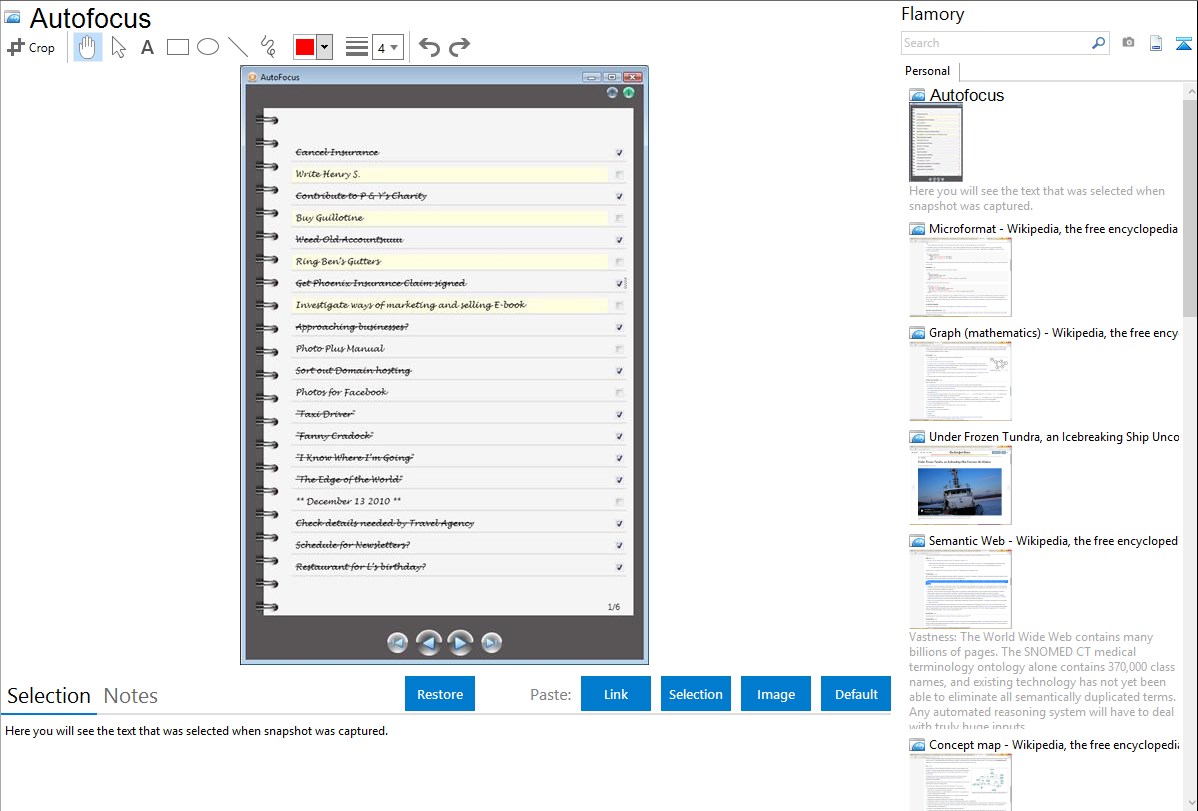Viewport: 1198px width, 811px height.
Task: Go to last page in AutoFocus
Action: [491, 643]
